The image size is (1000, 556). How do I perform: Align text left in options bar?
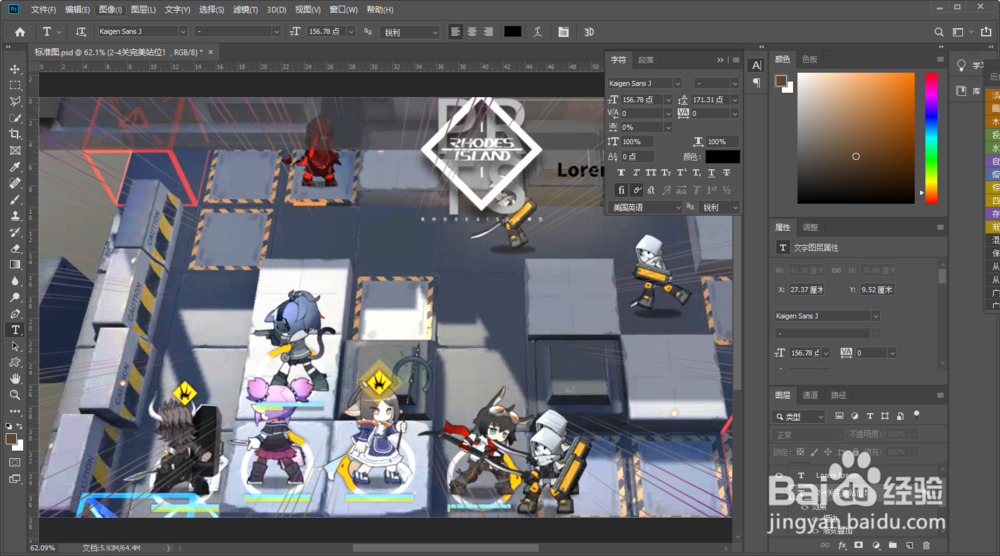coord(455,32)
